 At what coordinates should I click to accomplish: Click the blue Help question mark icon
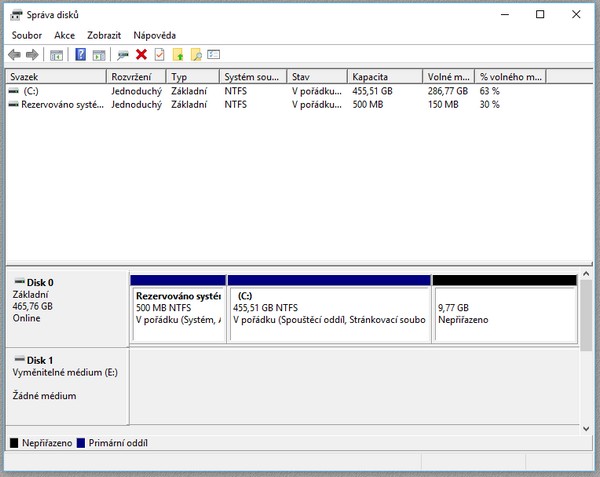tap(81, 55)
